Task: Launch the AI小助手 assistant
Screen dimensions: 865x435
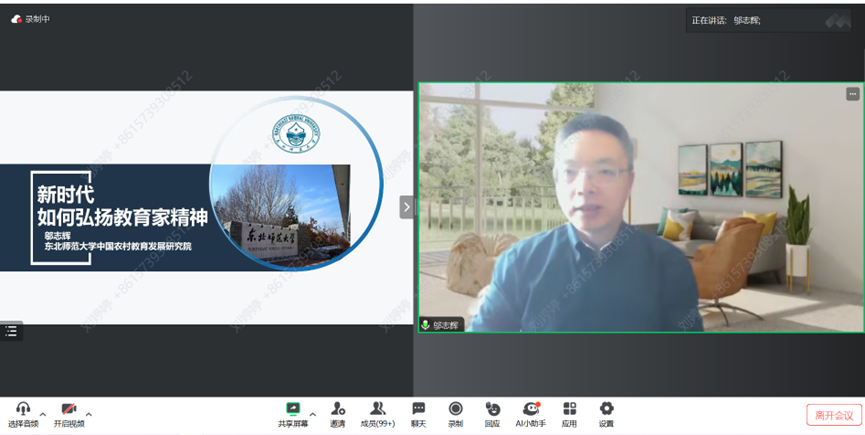Action: click(531, 410)
